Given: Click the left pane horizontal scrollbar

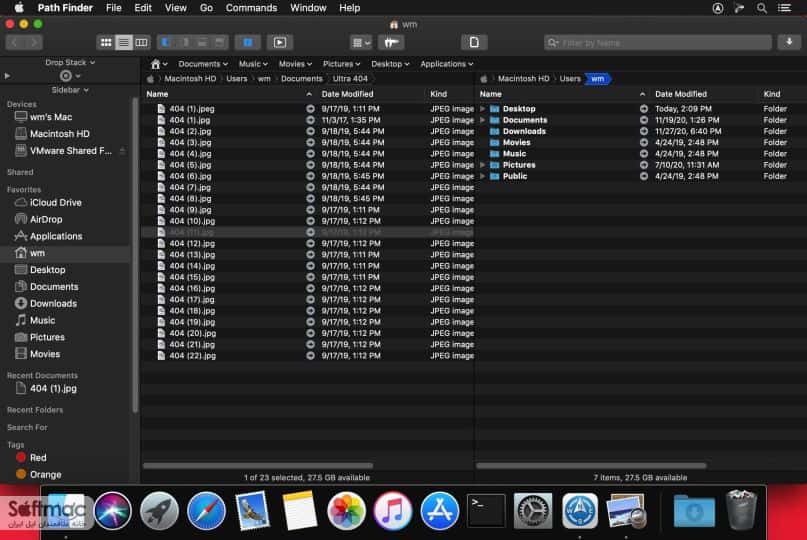Looking at the screenshot, I should pos(258,466).
